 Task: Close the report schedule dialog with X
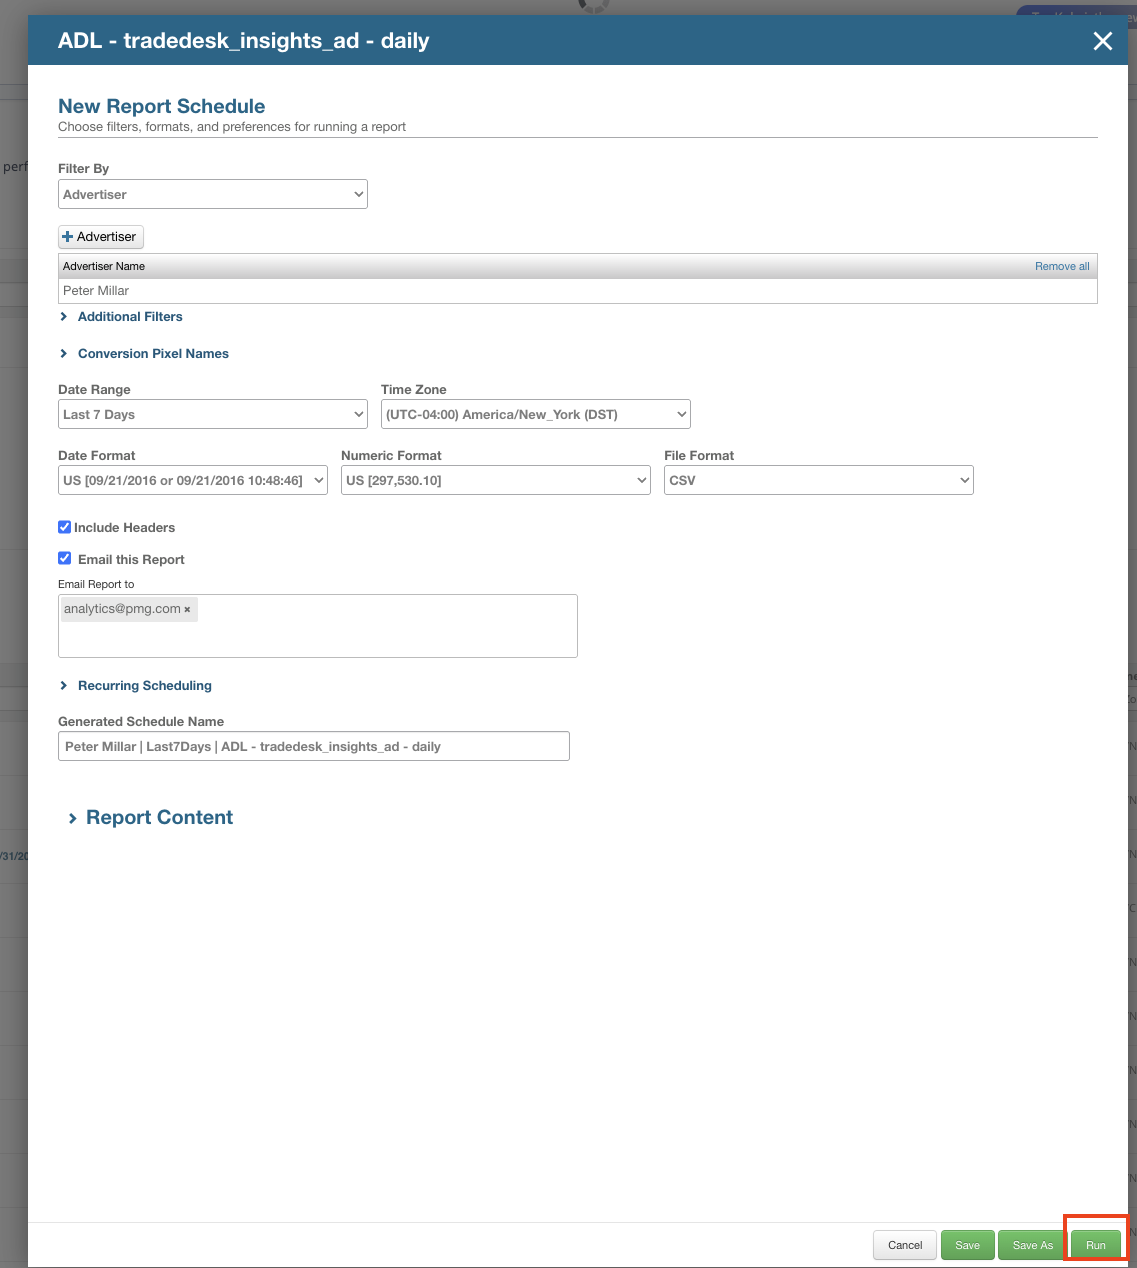(1102, 41)
